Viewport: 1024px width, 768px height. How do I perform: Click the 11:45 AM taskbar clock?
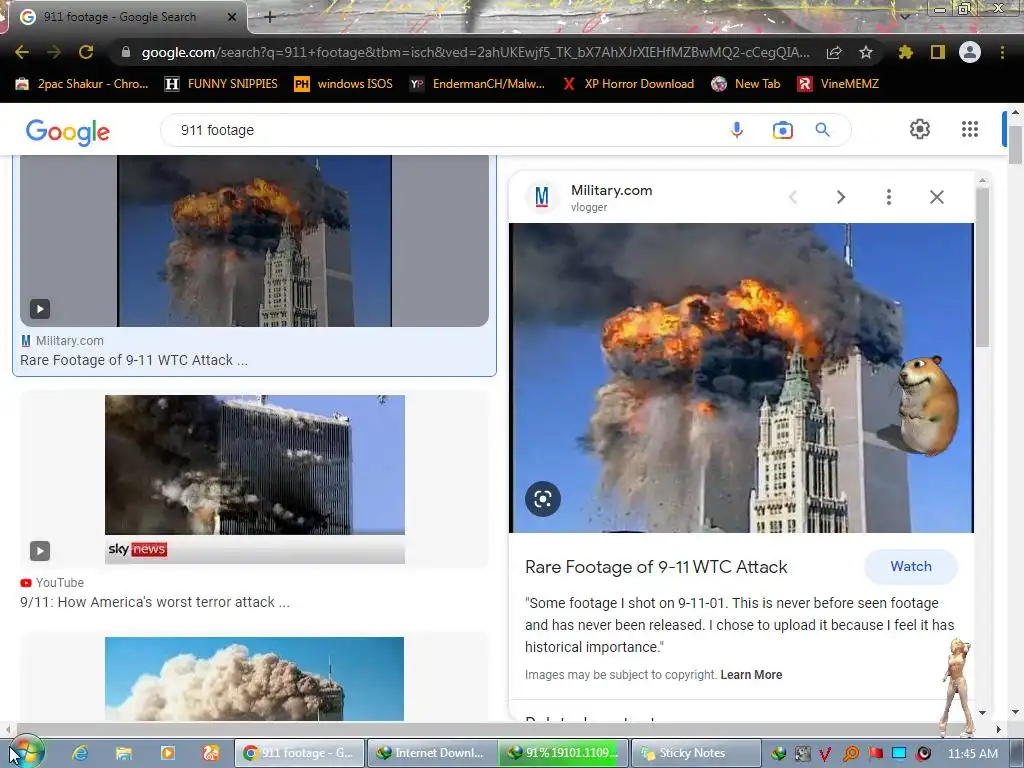click(972, 754)
